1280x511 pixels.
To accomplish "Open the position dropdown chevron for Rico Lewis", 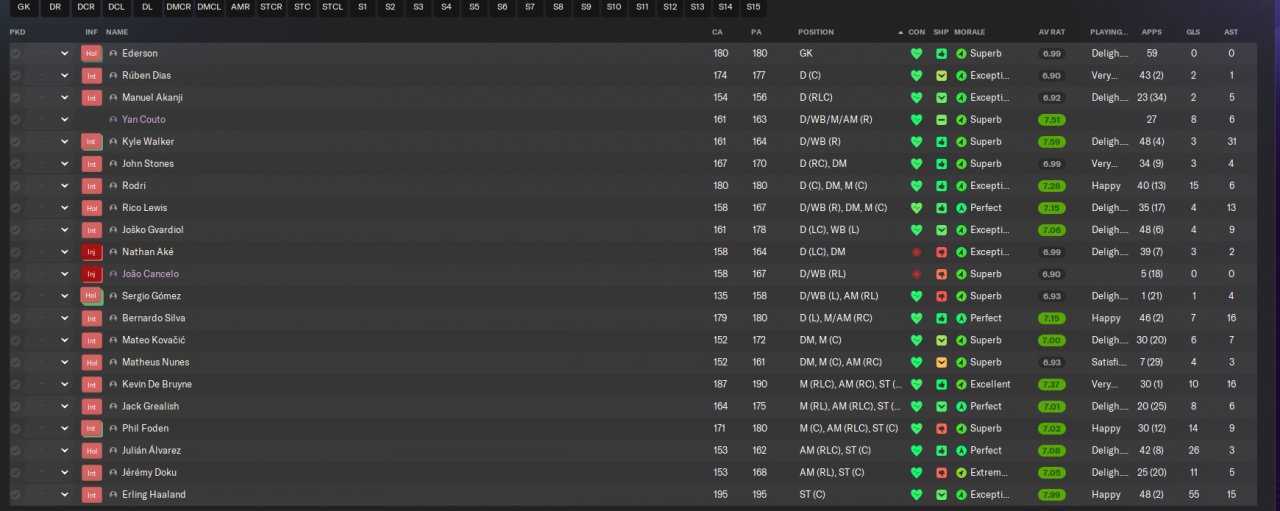I will tap(65, 208).
